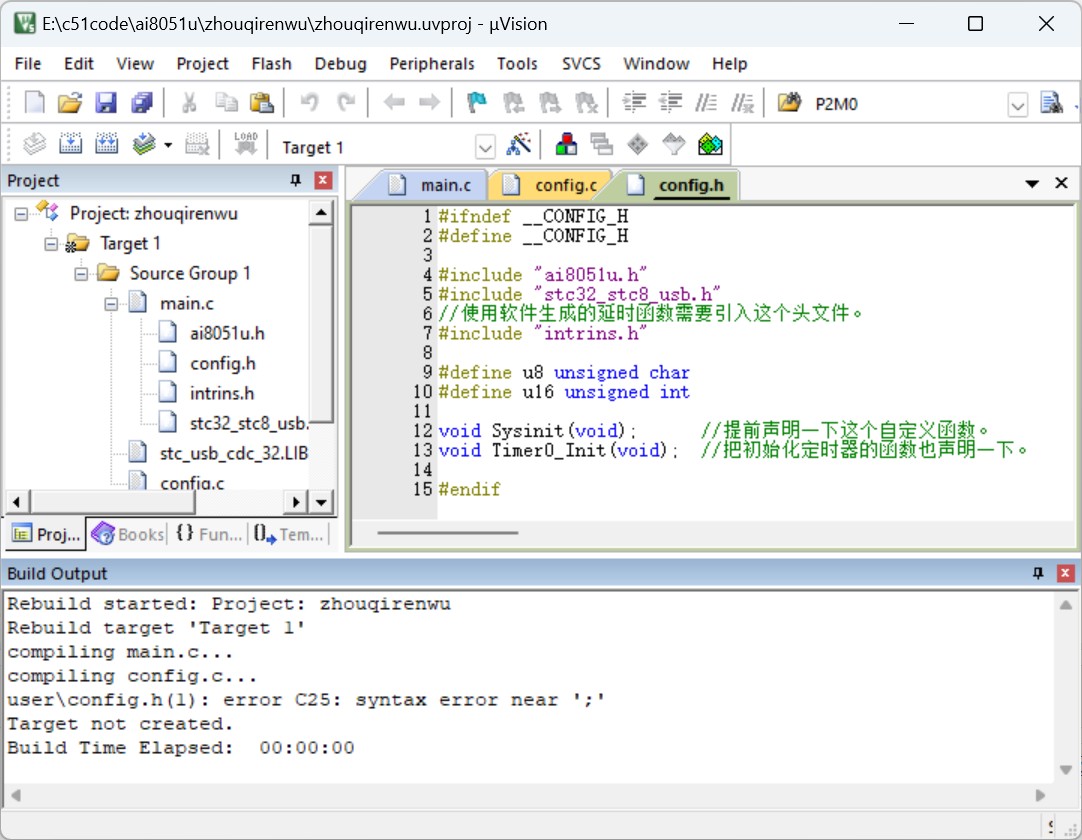Click the syntax error C25 output line

[306, 700]
